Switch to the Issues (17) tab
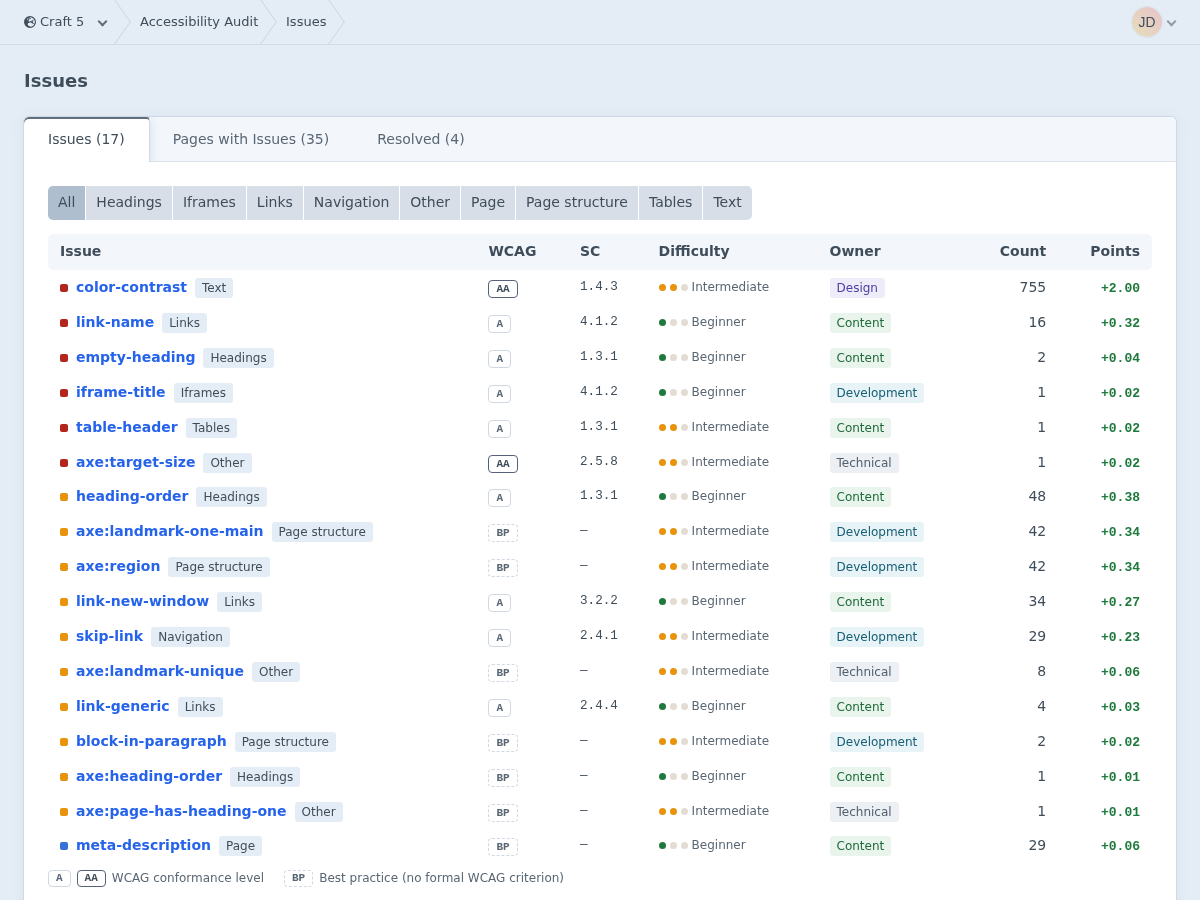Image resolution: width=1200 pixels, height=900 pixels. tap(87, 139)
